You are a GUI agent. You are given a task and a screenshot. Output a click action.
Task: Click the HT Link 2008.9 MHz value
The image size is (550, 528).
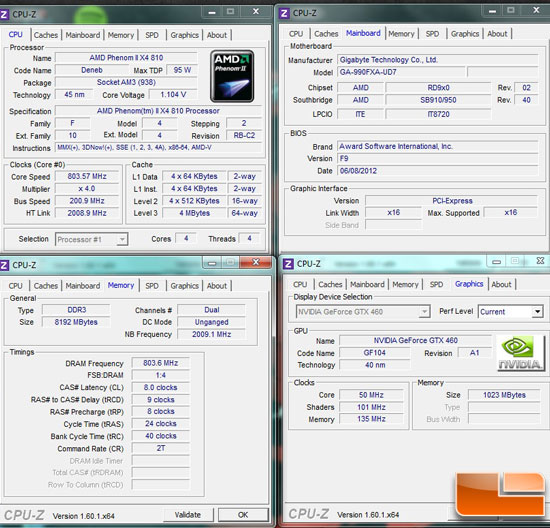coord(87,213)
